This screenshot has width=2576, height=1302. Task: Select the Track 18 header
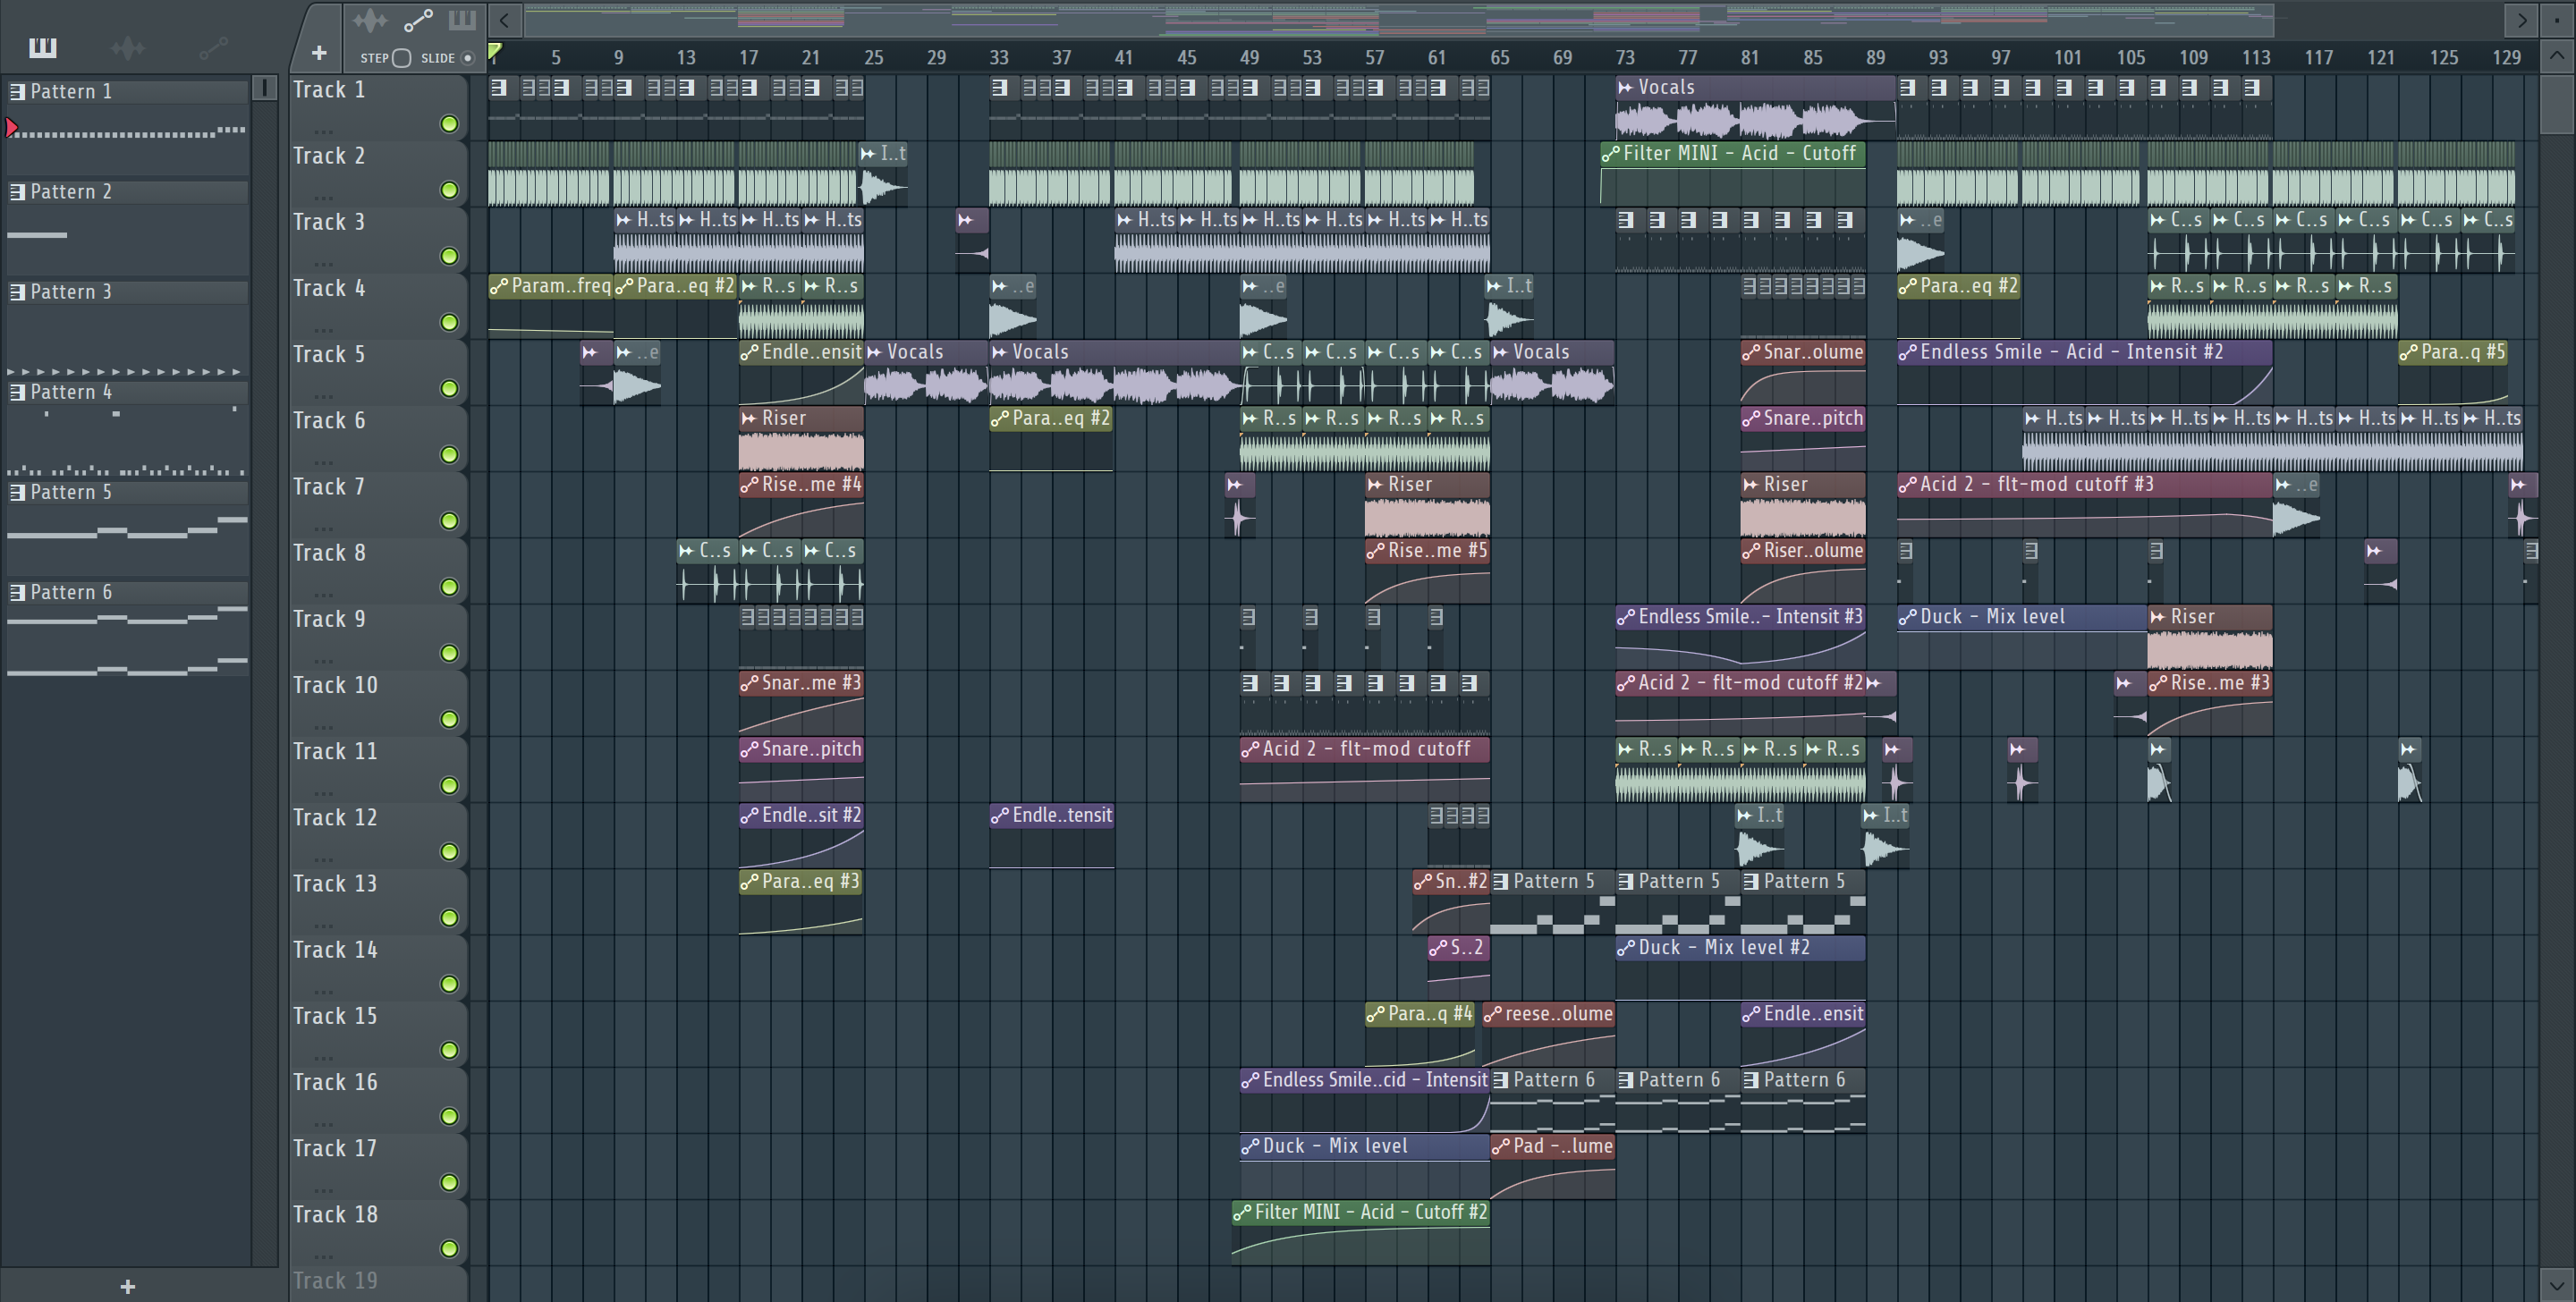[x=378, y=1232]
